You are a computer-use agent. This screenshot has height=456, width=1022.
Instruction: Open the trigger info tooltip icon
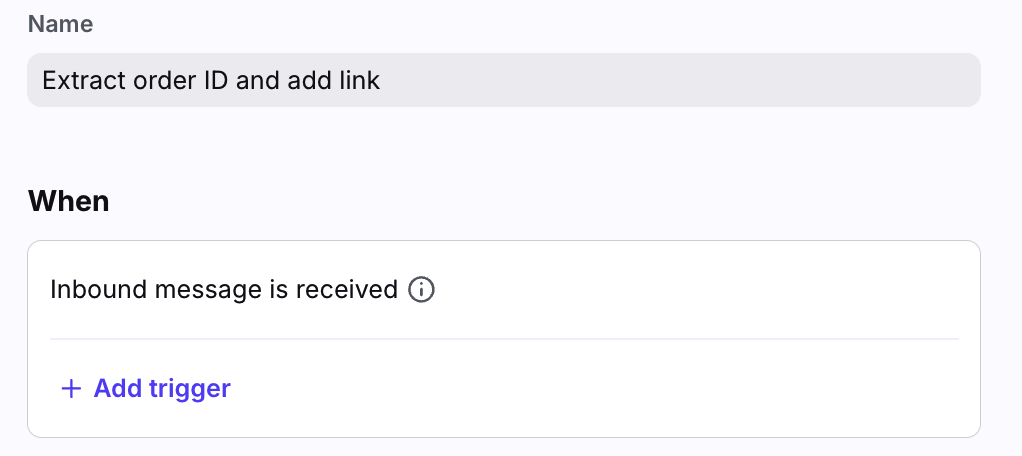coord(422,290)
